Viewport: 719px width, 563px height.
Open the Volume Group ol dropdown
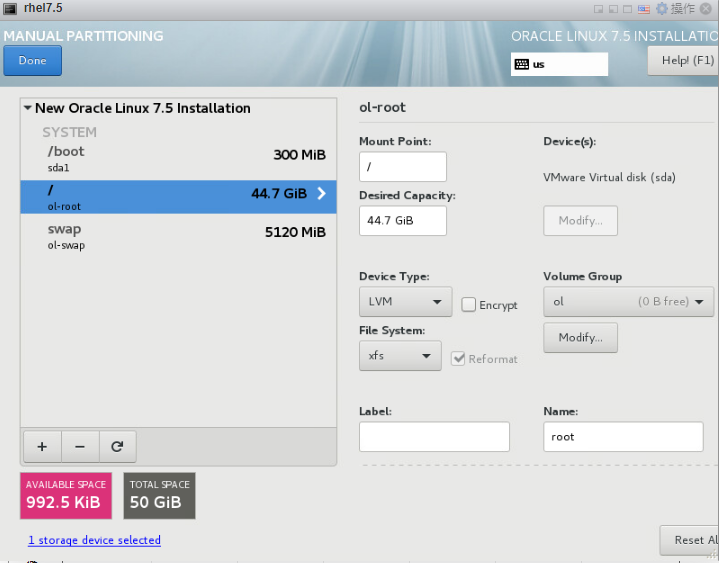[628, 302]
